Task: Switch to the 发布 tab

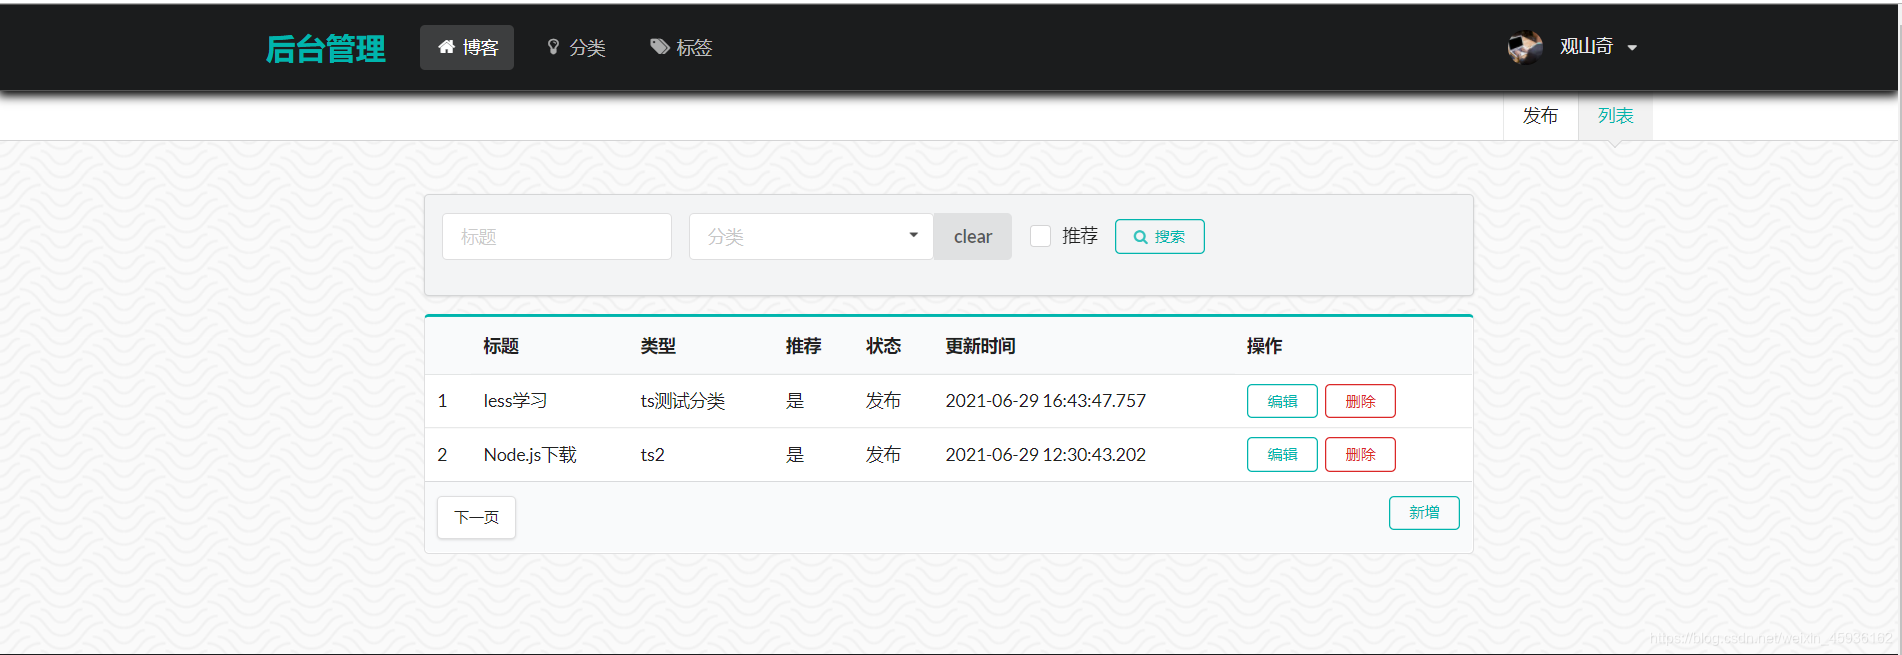Action: [1540, 116]
